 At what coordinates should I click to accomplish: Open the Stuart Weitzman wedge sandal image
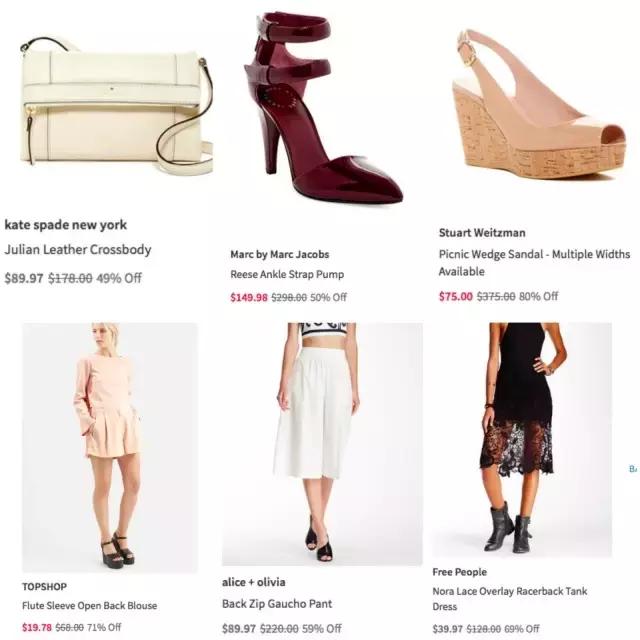coord(540,104)
